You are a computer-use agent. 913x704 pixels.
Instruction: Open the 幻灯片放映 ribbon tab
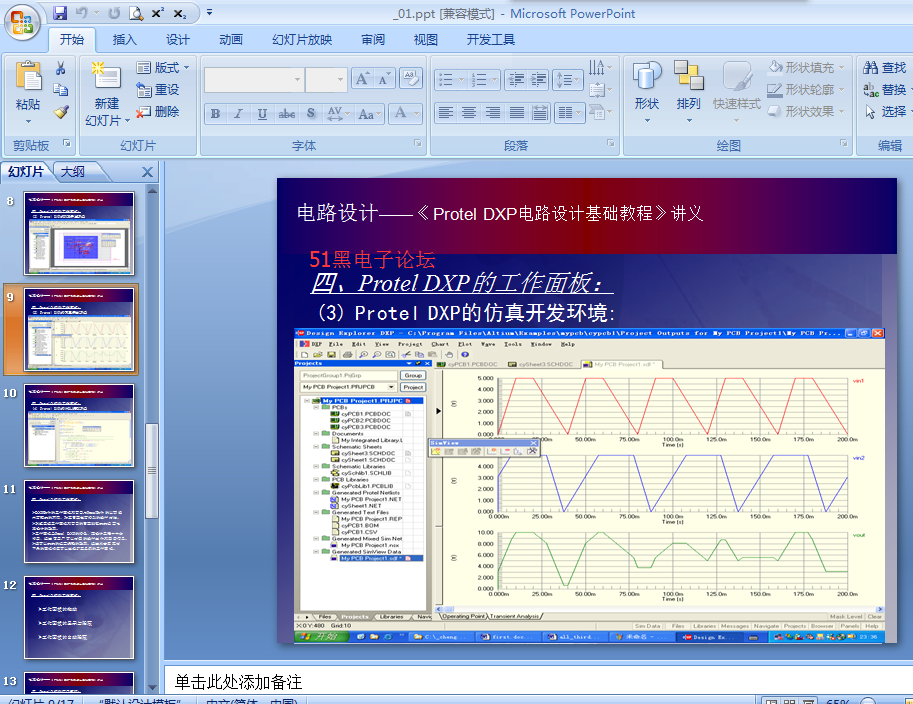302,40
